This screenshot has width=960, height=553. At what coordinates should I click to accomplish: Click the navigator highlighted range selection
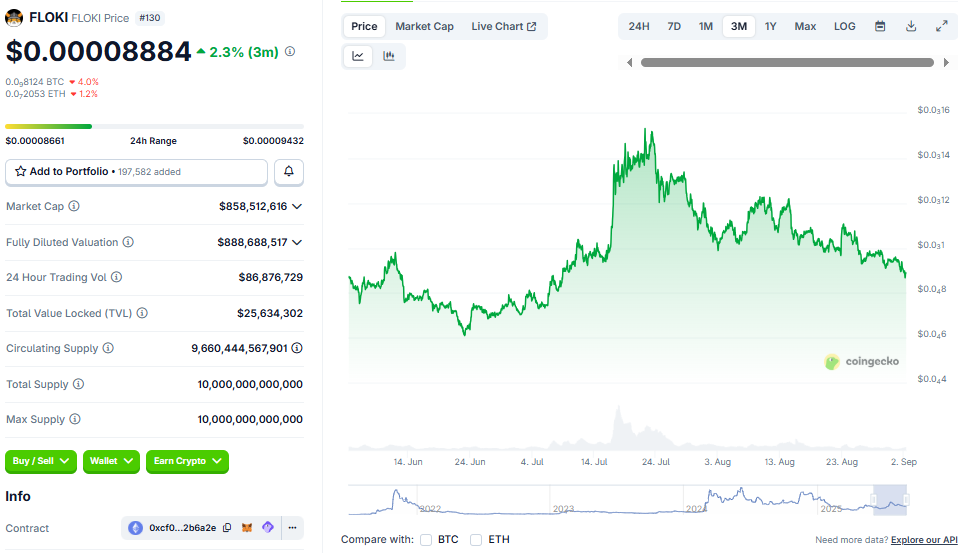[x=890, y=500]
